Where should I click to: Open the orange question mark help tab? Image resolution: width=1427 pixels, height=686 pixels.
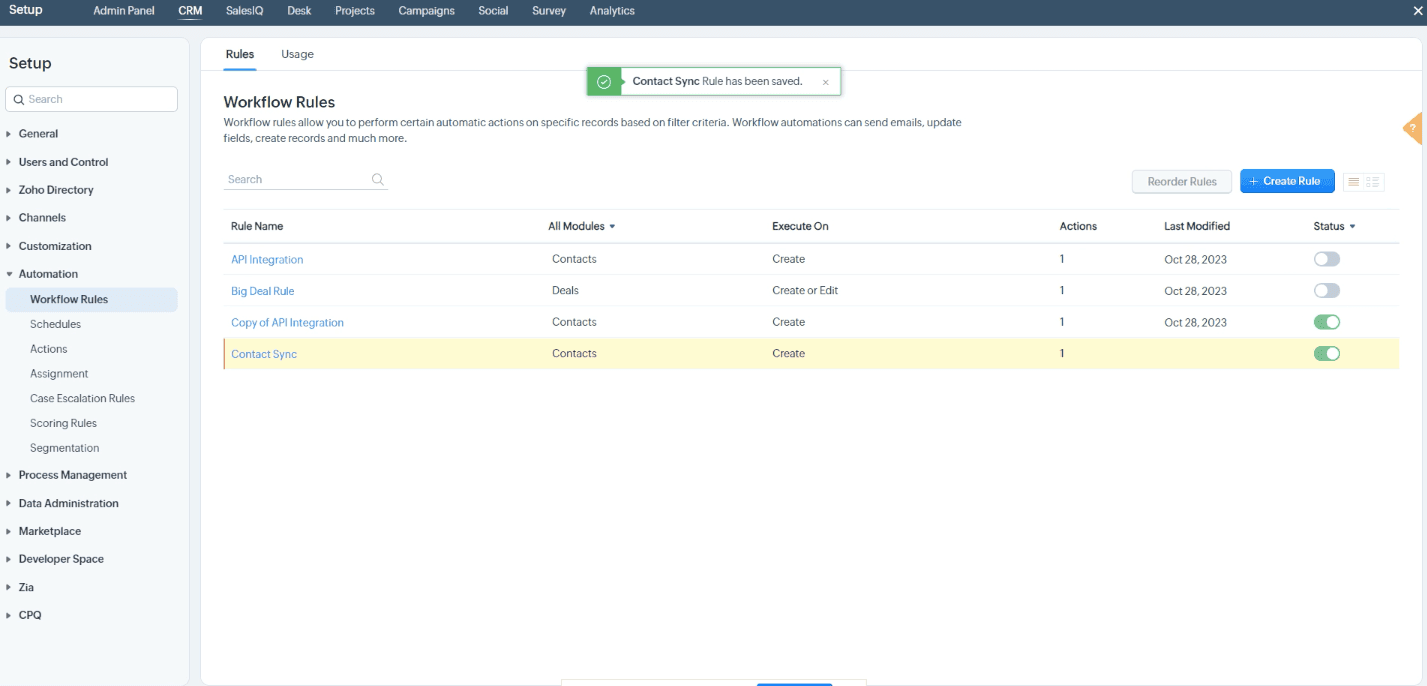[1413, 129]
